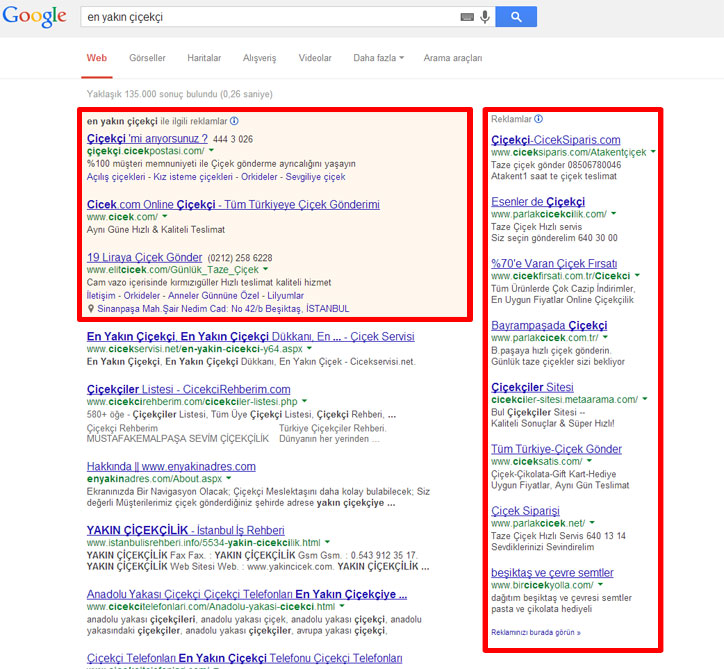The image size is (724, 669).
Task: Open Sinanpaşa Mah. Beşiktaş address link
Action: 223,308
